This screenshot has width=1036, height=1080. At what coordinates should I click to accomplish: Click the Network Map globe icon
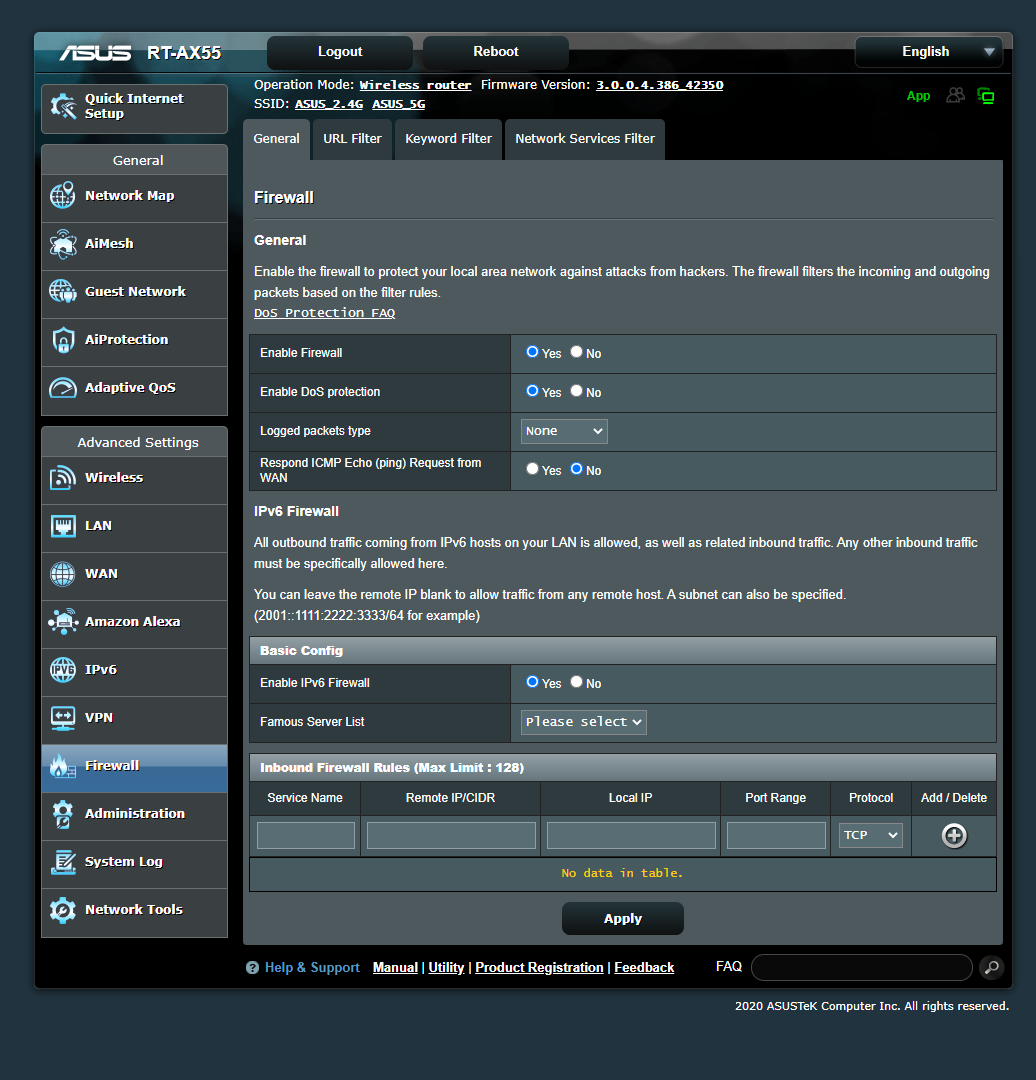(x=63, y=196)
